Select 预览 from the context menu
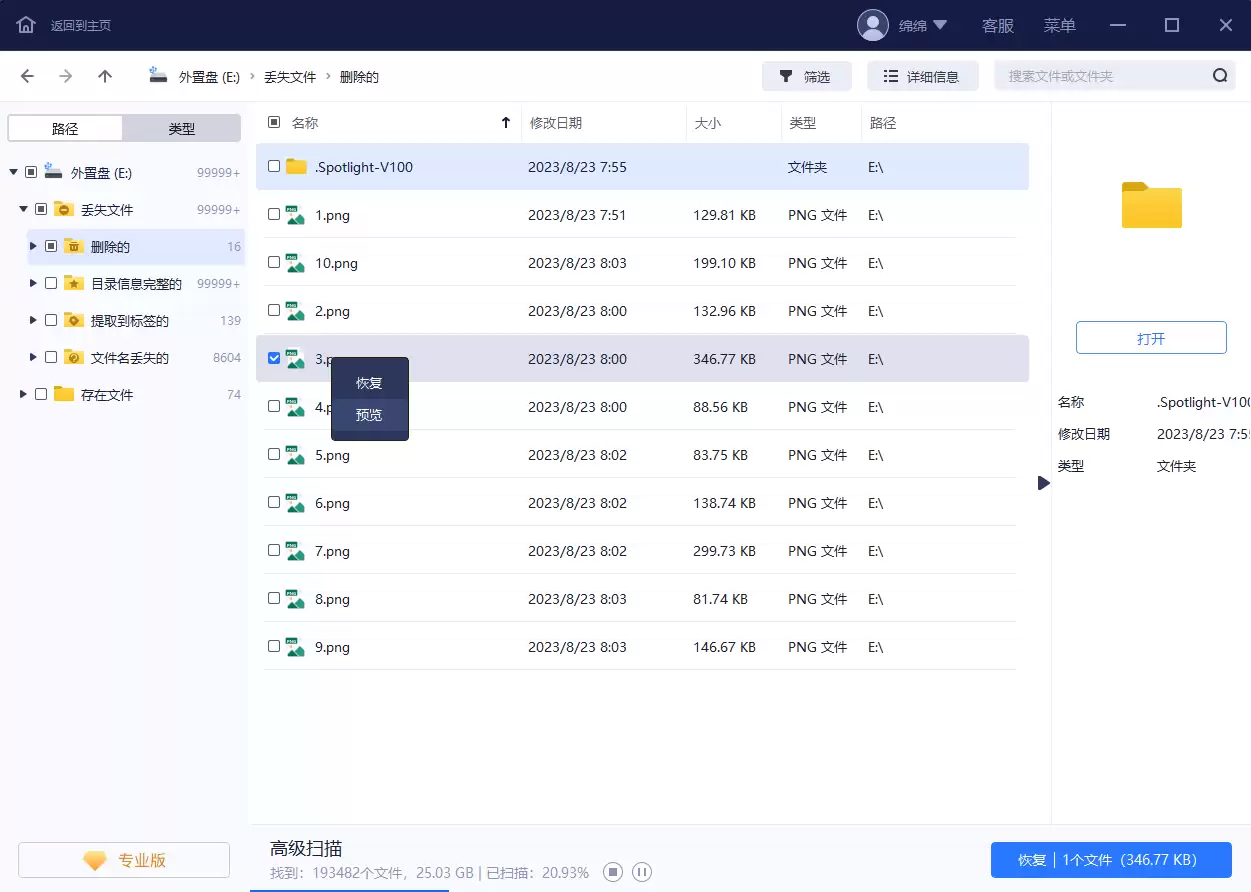The image size is (1251, 892). point(369,415)
